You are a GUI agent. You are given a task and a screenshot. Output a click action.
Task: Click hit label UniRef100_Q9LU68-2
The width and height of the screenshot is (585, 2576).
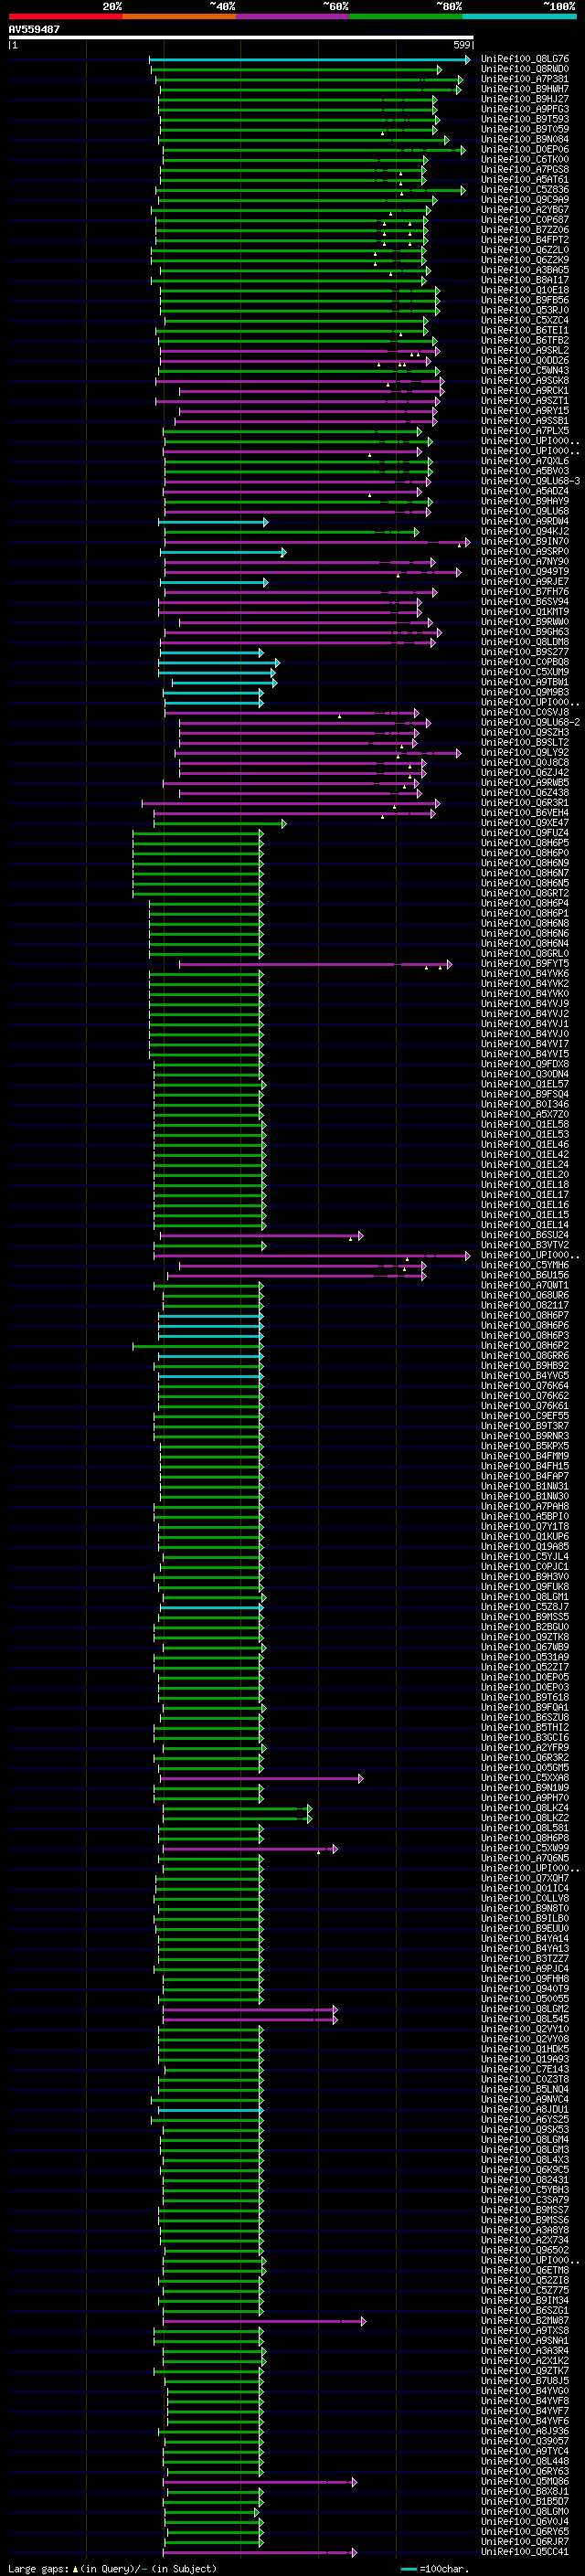pyautogui.click(x=530, y=722)
